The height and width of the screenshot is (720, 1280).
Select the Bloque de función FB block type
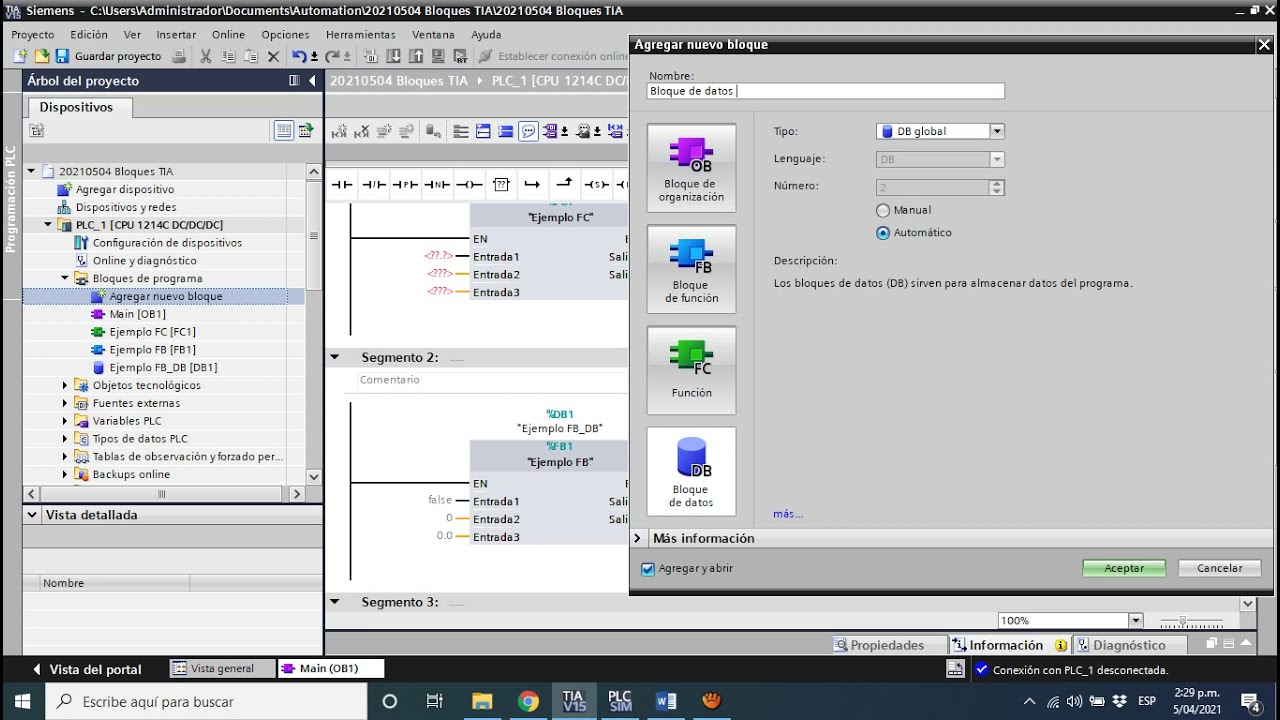pyautogui.click(x=691, y=269)
